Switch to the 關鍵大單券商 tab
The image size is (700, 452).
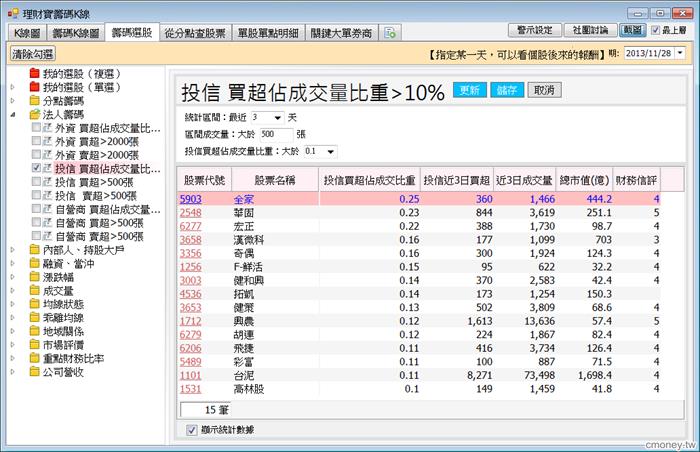click(341, 33)
